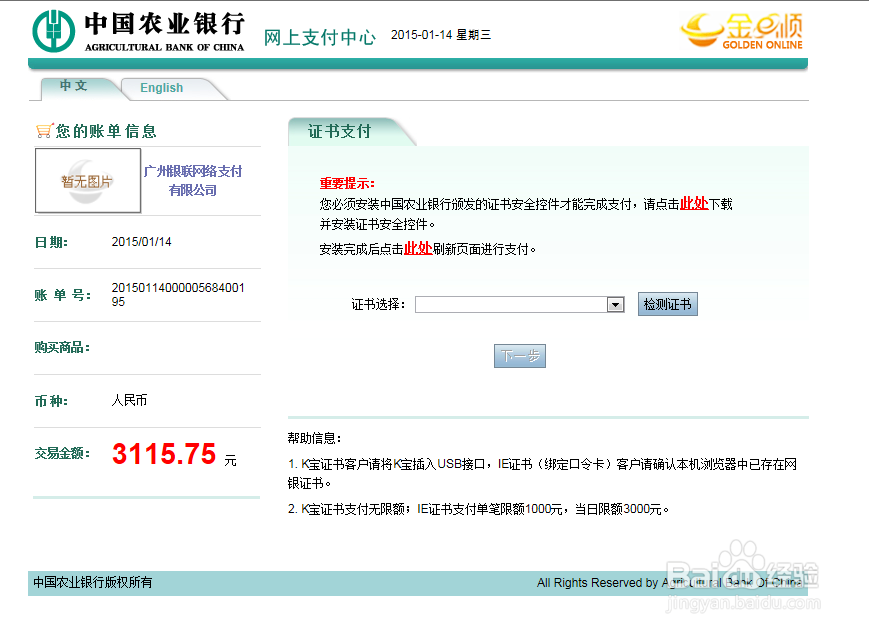Switch to the 中文 language tab
The height and width of the screenshot is (633, 869).
pos(74,86)
